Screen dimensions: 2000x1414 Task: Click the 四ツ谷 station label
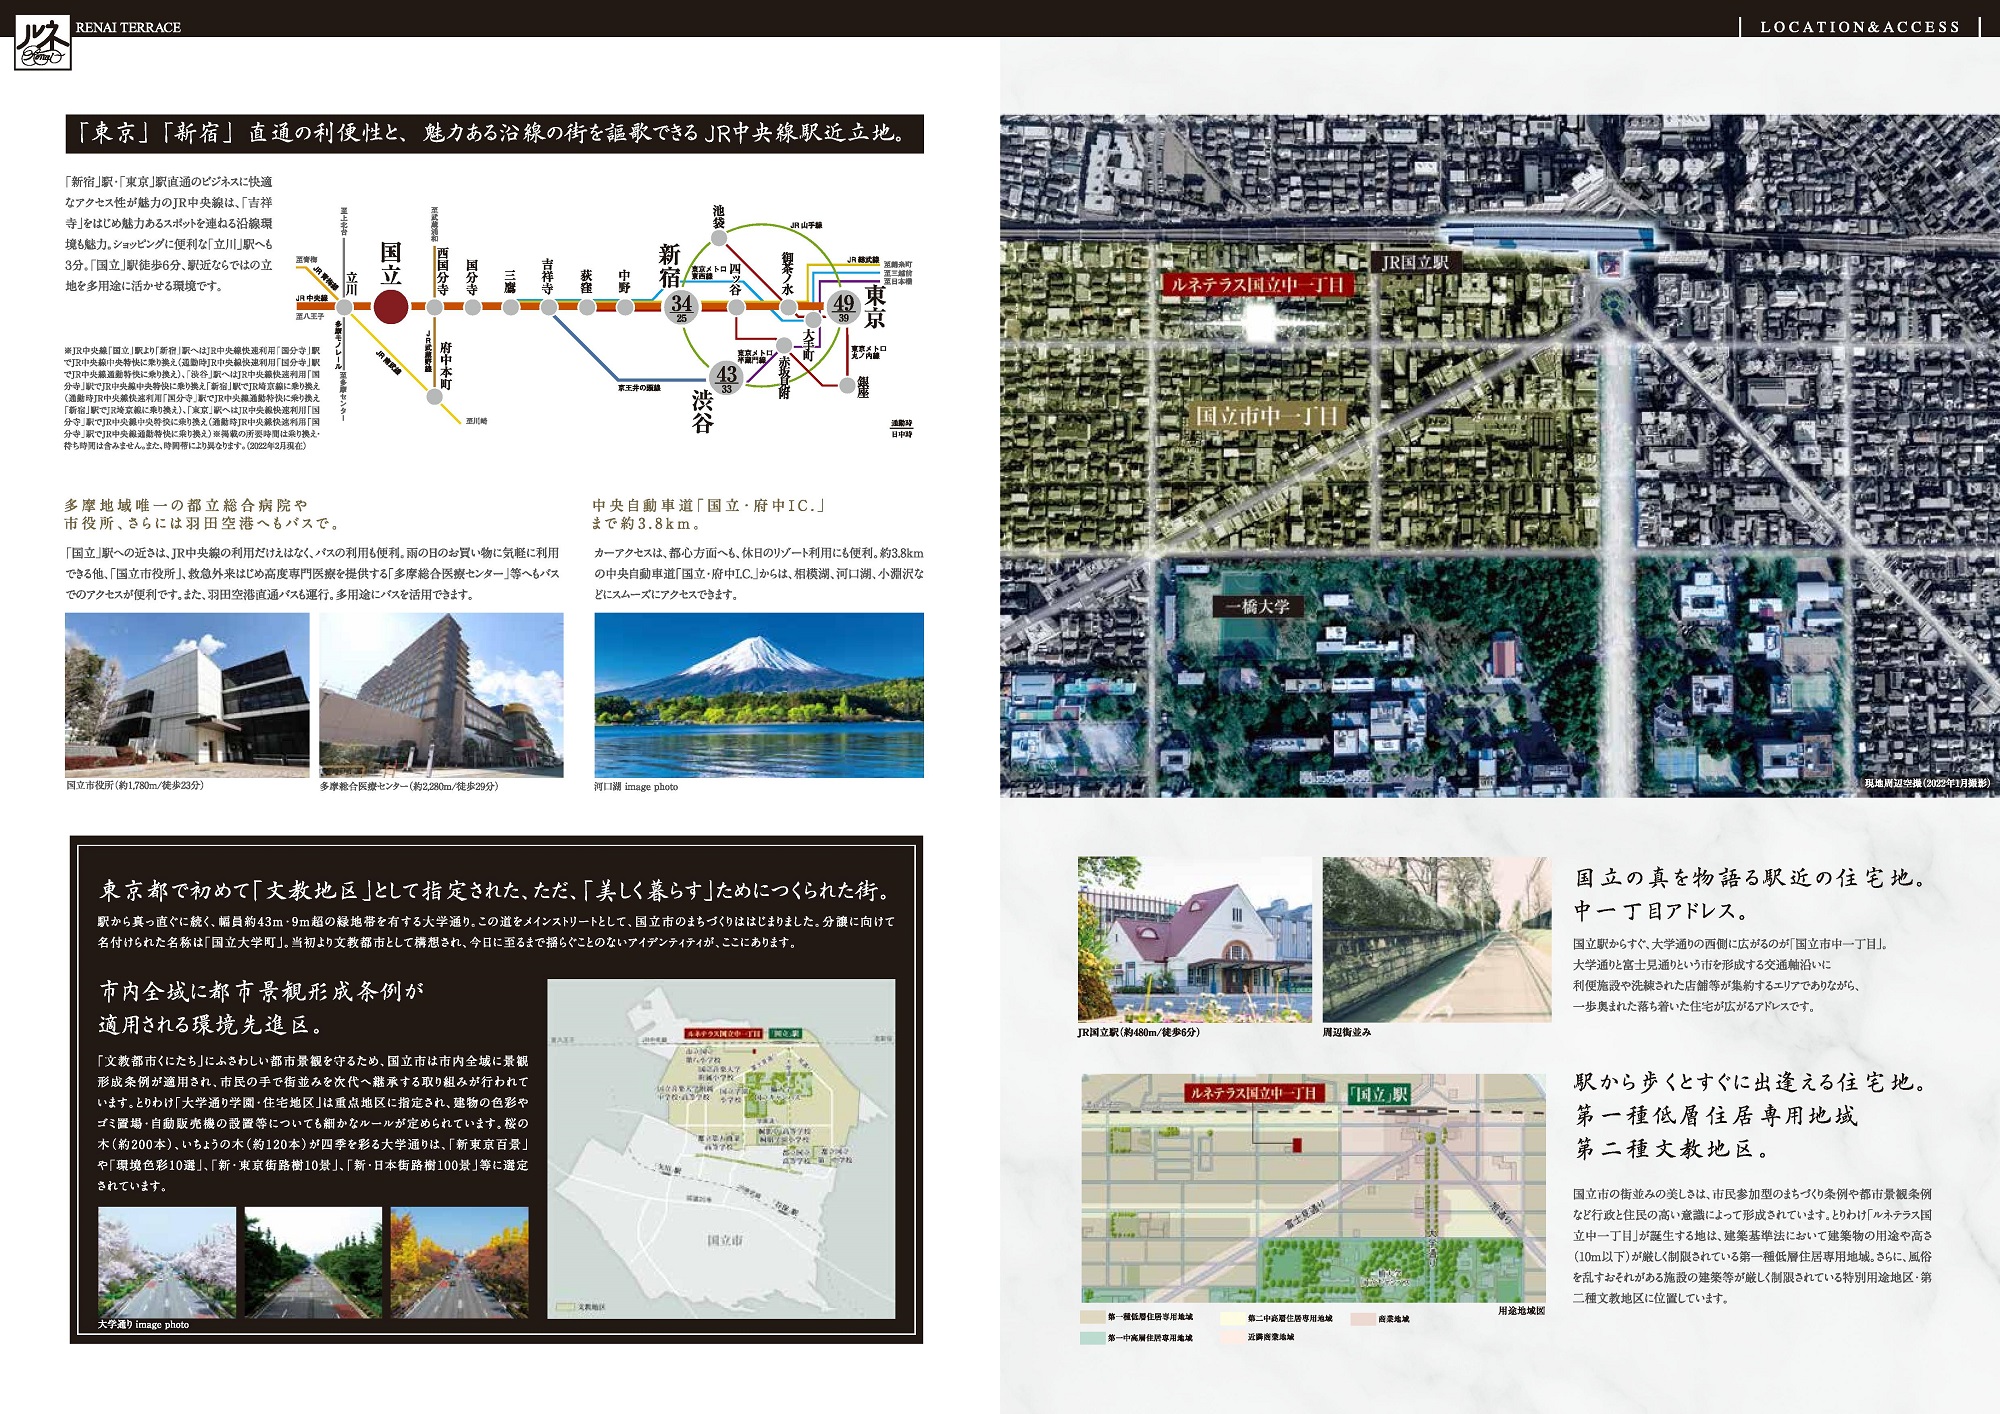point(735,277)
